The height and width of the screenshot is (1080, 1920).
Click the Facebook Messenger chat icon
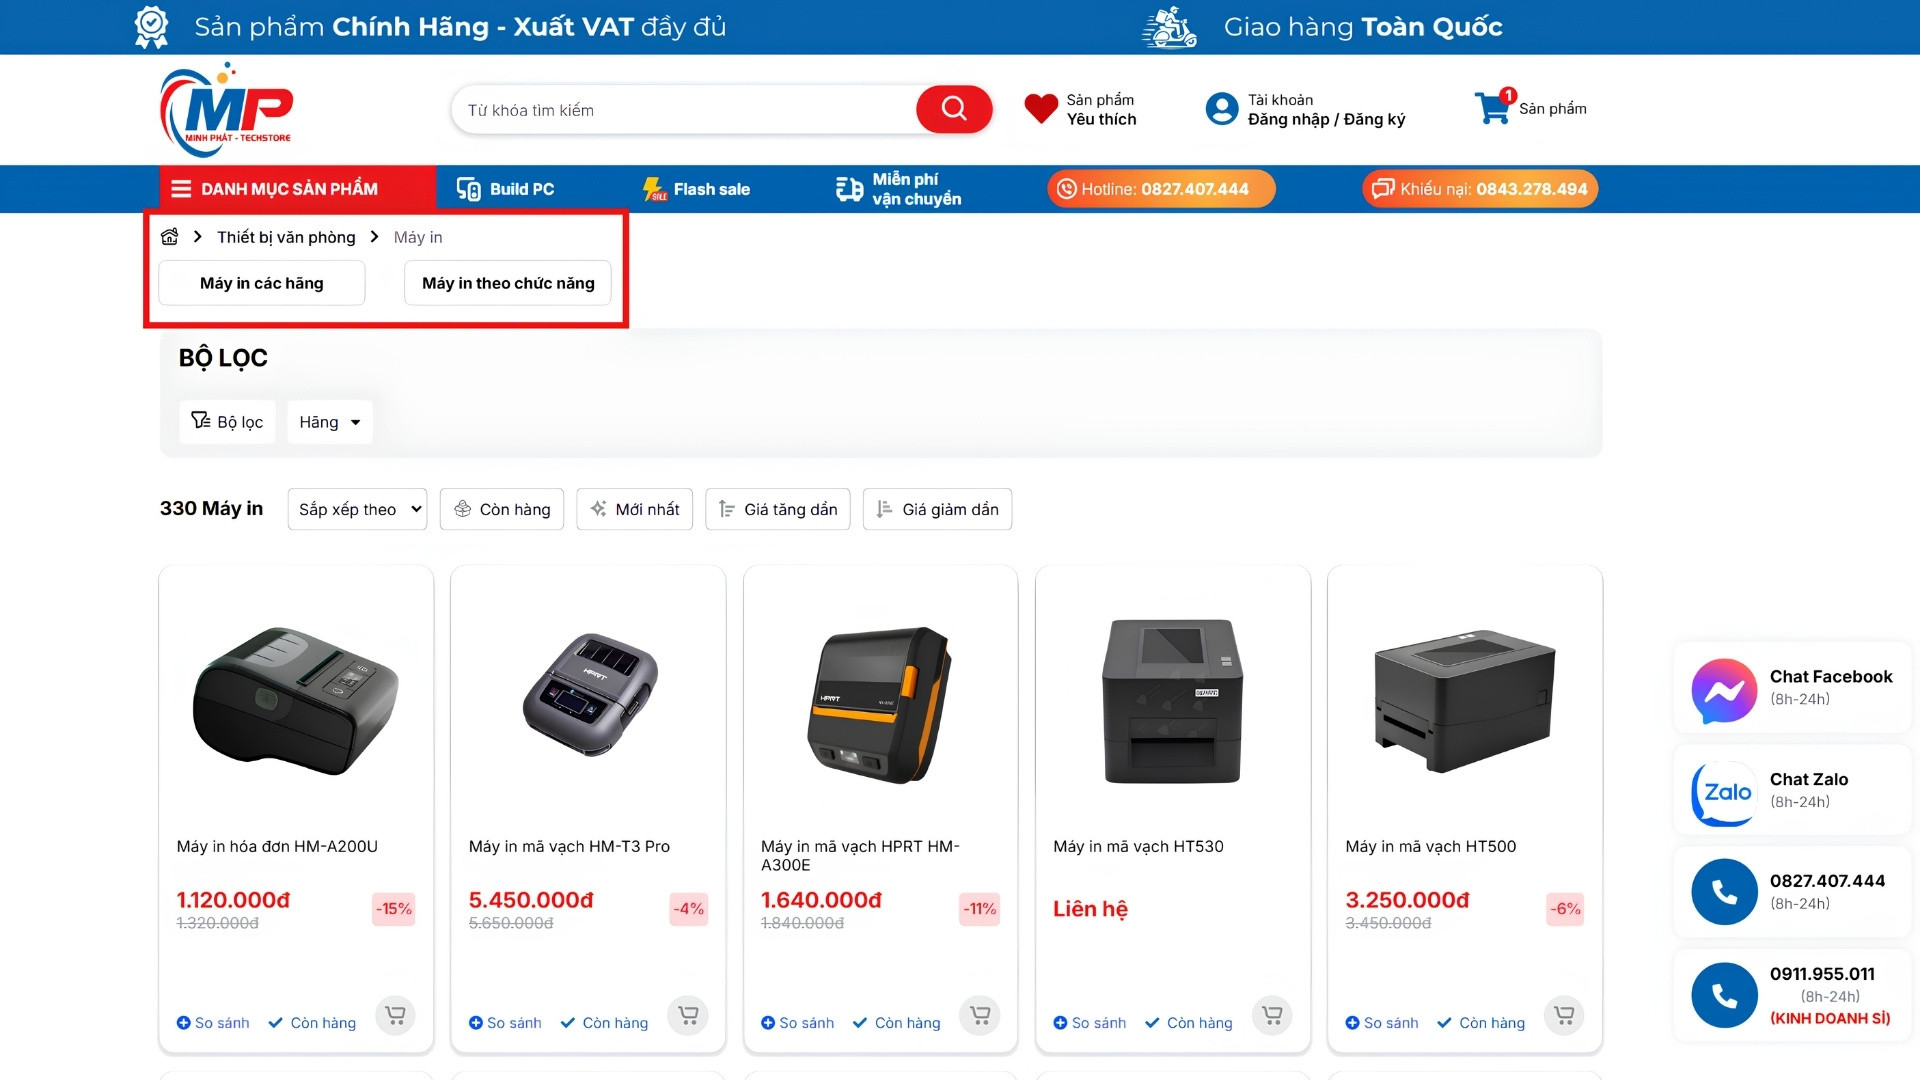[x=1724, y=690]
